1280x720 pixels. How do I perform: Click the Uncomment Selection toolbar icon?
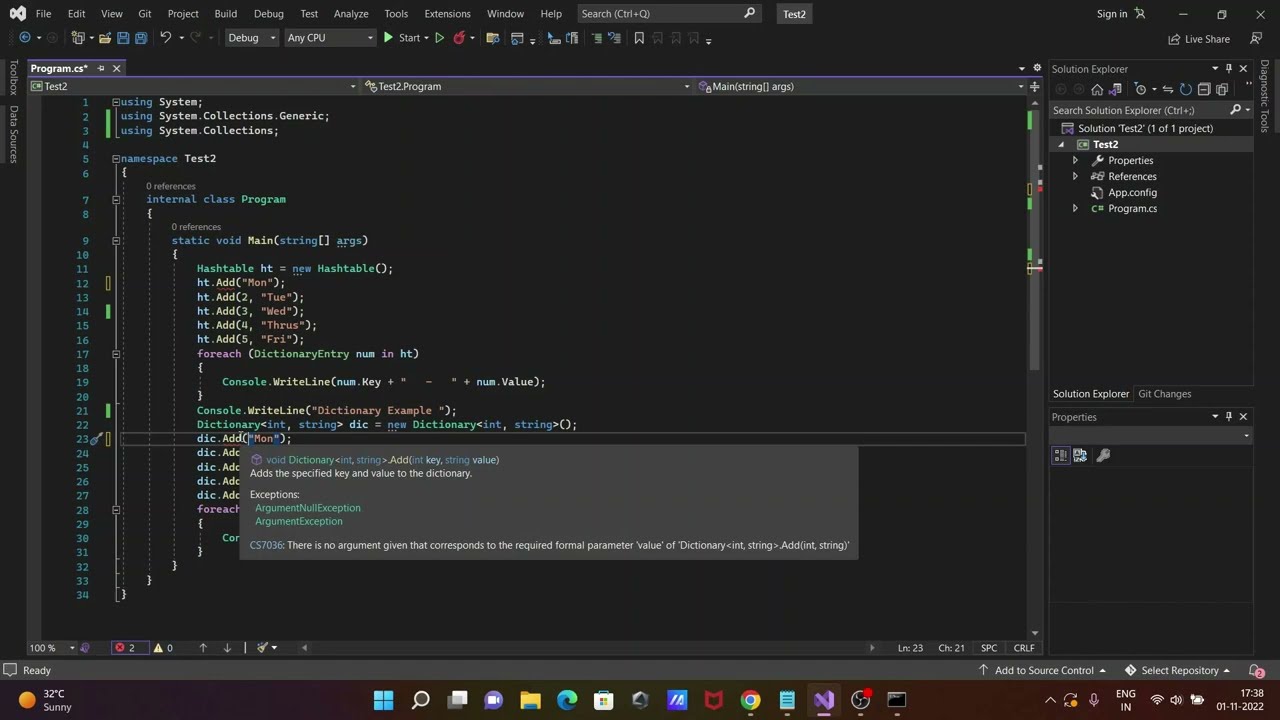615,38
